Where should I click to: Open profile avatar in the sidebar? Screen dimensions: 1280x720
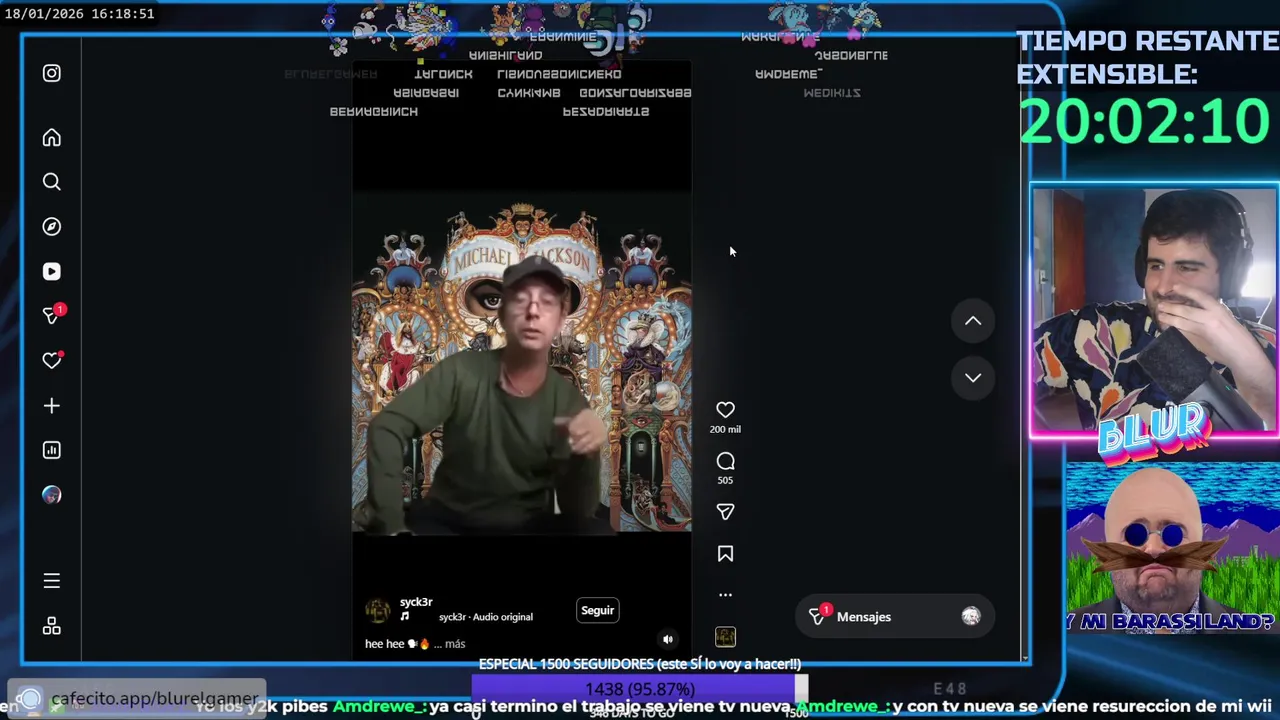(52, 495)
